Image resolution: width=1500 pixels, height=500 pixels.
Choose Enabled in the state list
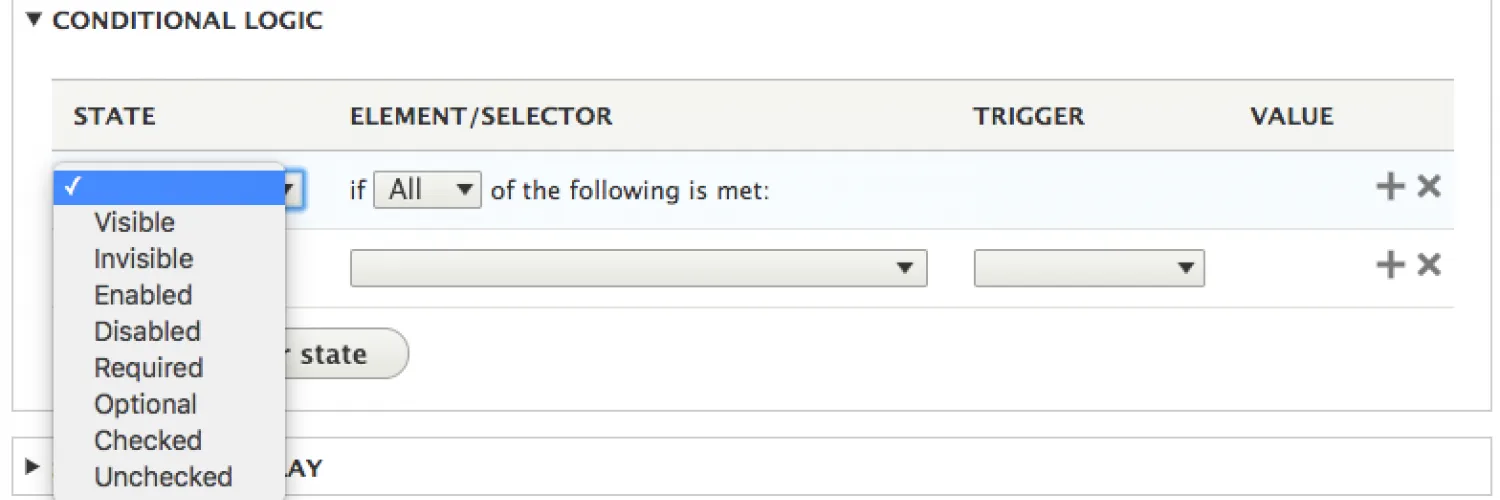pyautogui.click(x=143, y=295)
